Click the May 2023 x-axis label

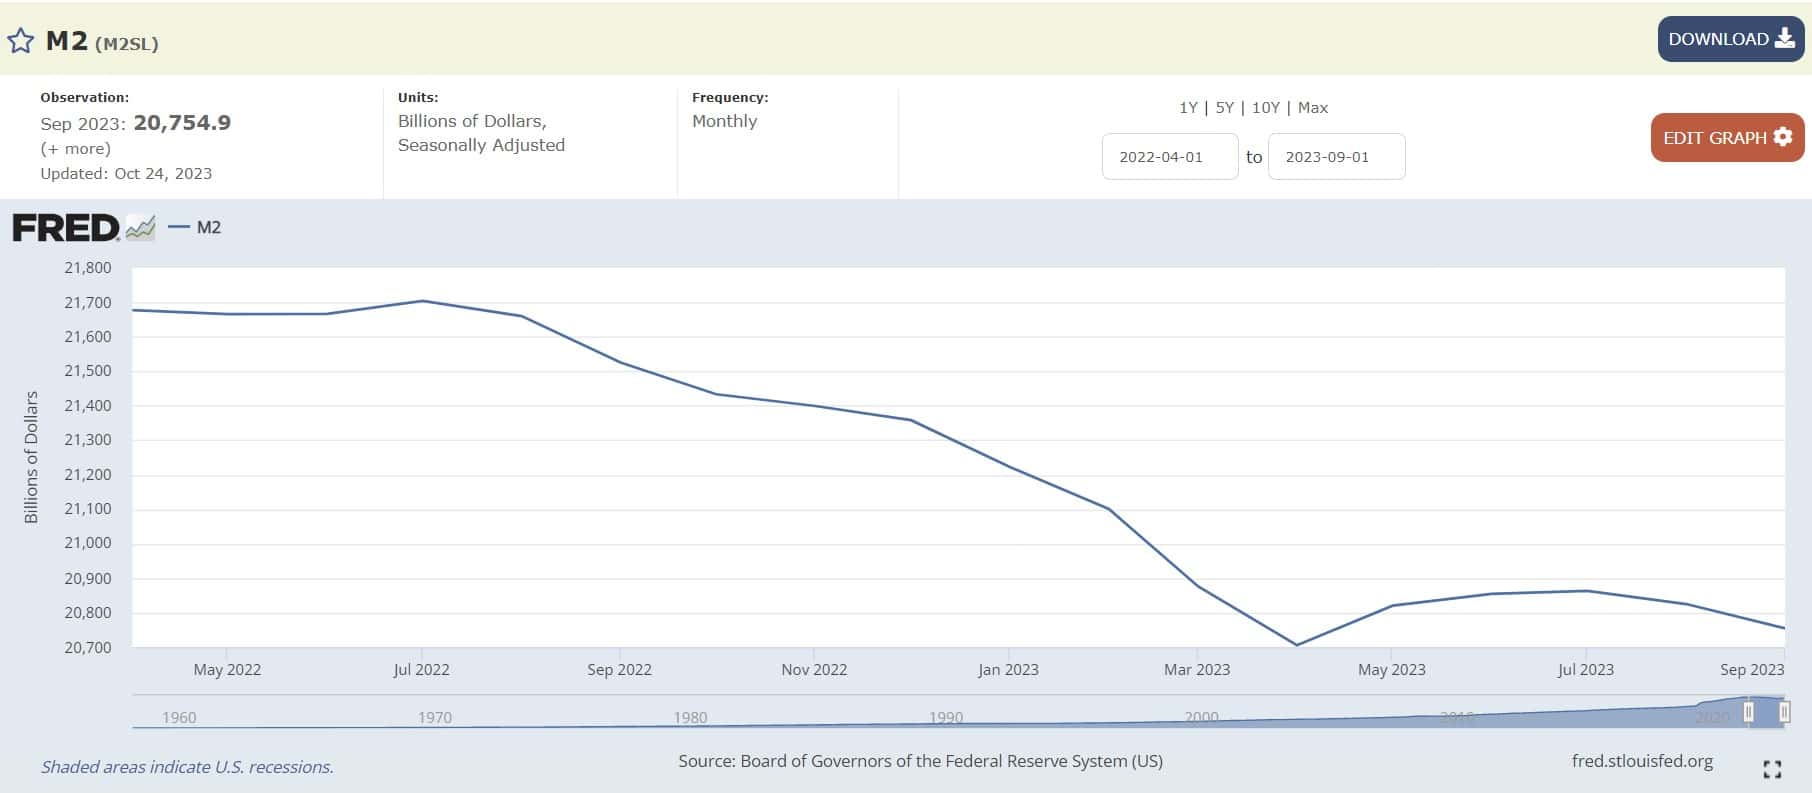coord(1391,670)
